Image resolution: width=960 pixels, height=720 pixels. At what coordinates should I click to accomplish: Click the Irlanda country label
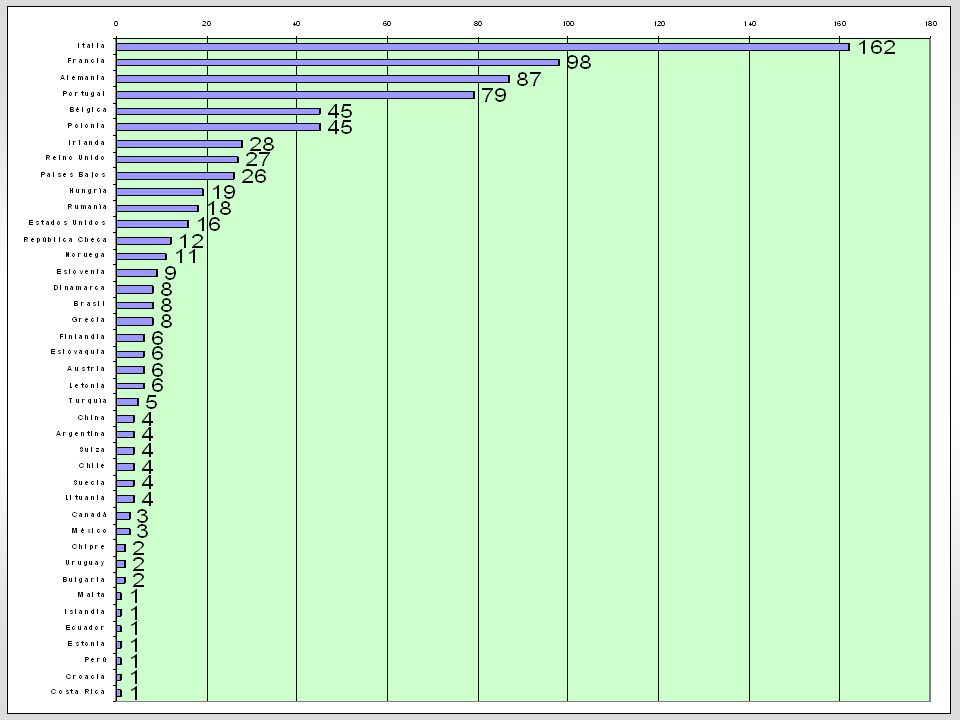pyautogui.click(x=87, y=143)
